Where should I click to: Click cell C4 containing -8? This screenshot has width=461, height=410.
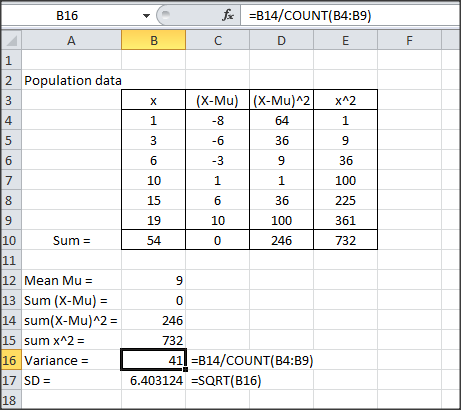pos(217,120)
